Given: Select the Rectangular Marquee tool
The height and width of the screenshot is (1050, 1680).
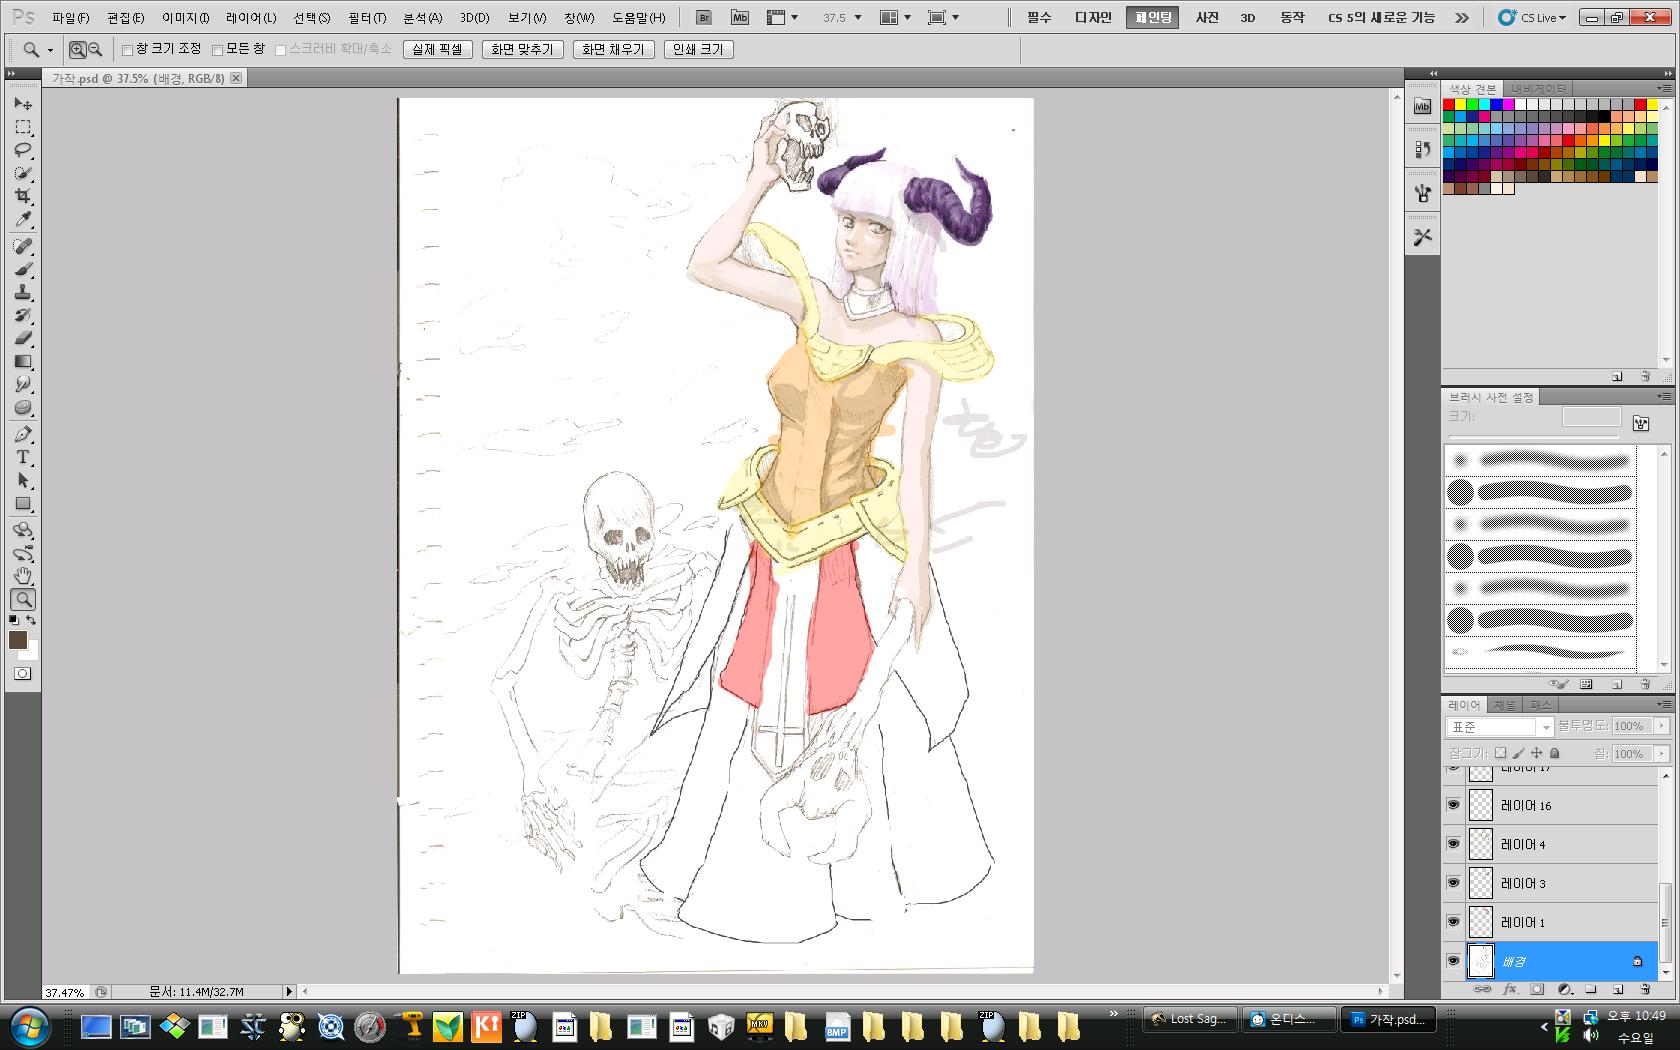Looking at the screenshot, I should (x=23, y=127).
